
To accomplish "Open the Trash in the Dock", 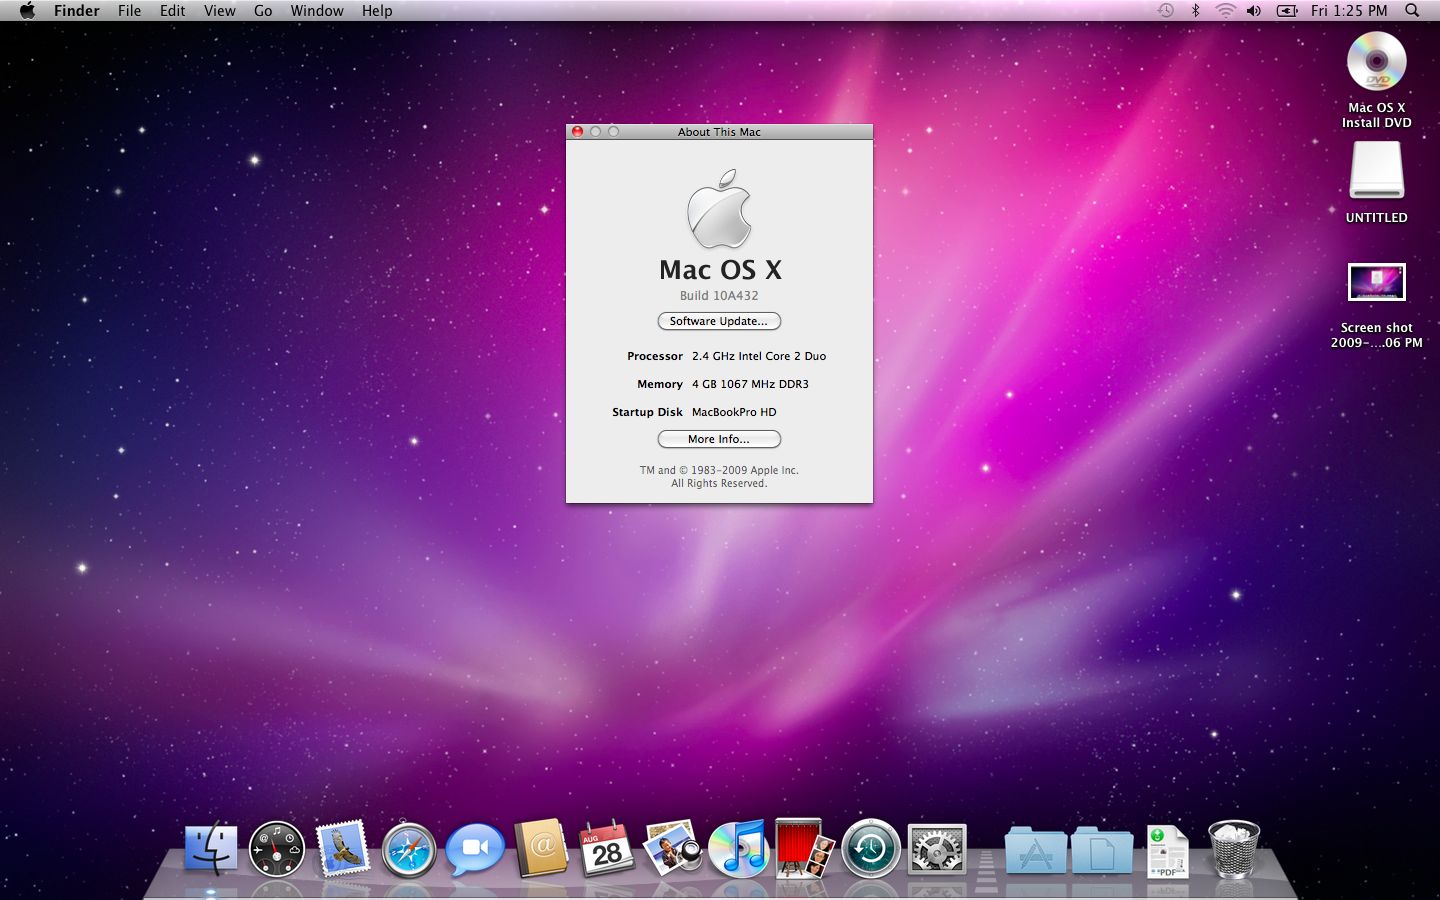I will [1234, 849].
